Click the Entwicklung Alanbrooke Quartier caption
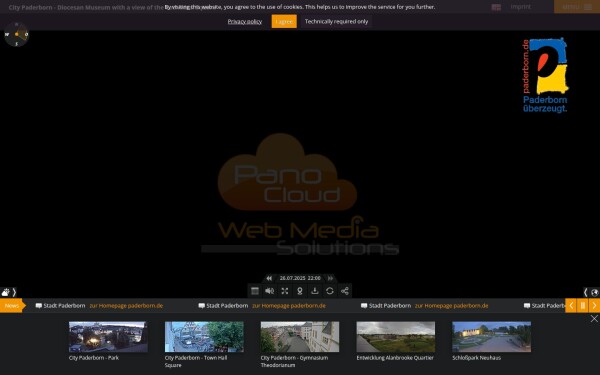This screenshot has height=375, width=600. coord(395,358)
